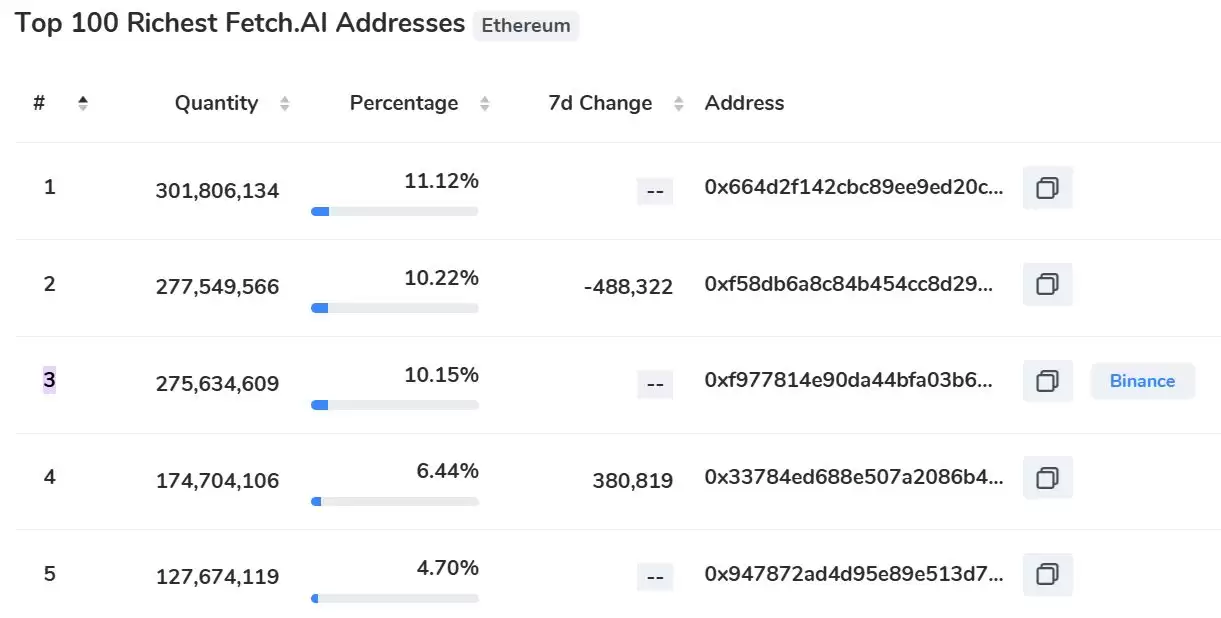Open address 0xf58db6a8c84b454cc8d29...
The width and height of the screenshot is (1221, 618).
coord(849,284)
